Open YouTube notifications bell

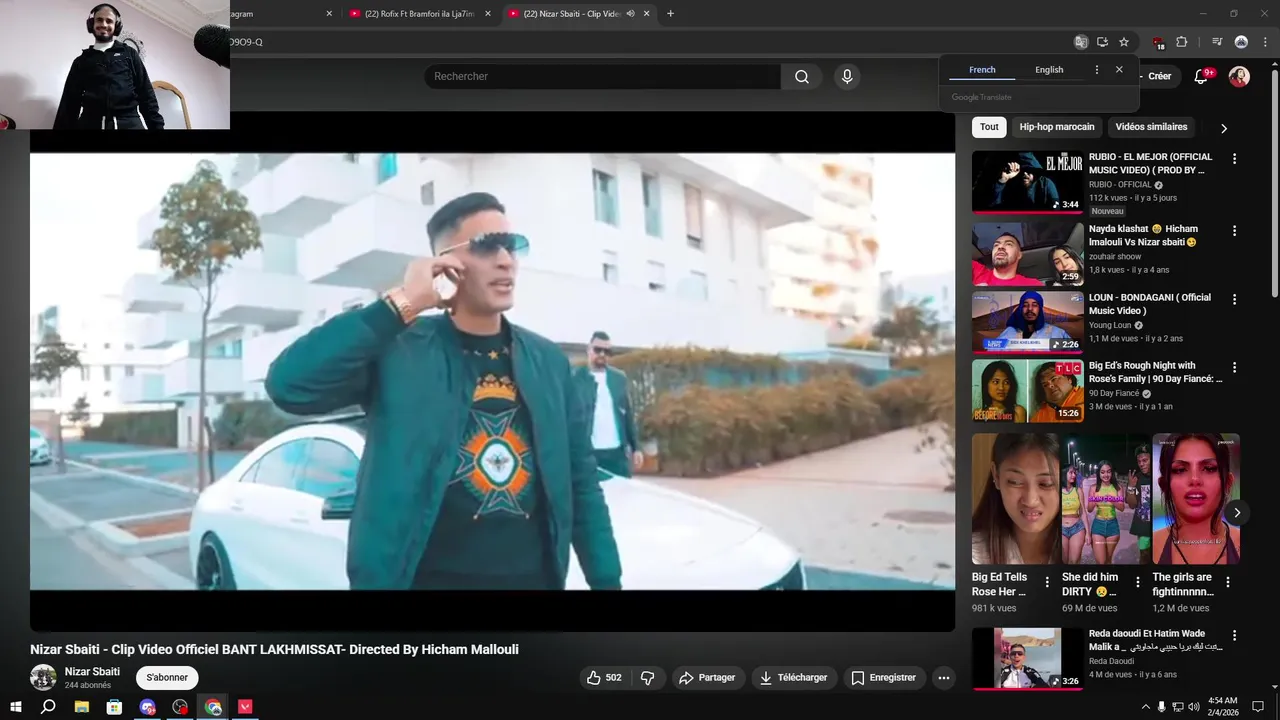1202,77
